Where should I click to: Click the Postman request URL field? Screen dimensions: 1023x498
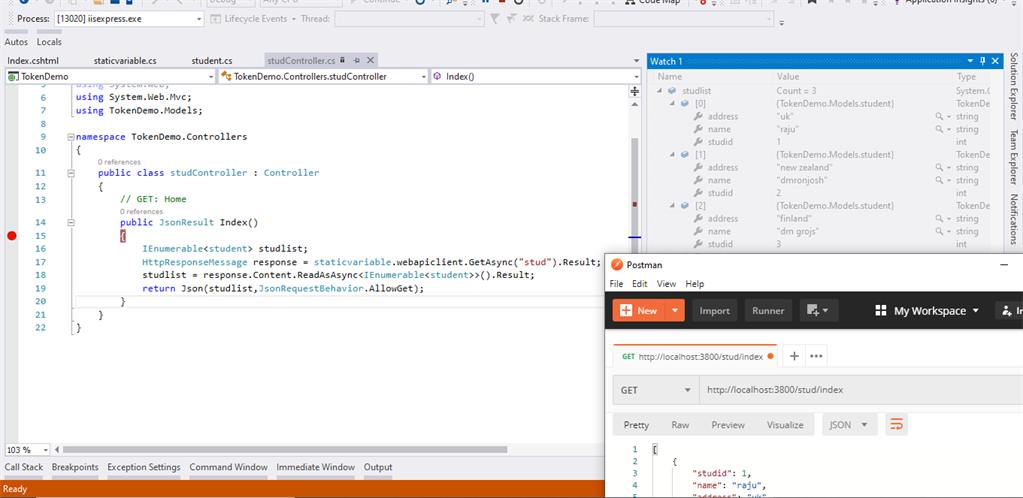tap(861, 390)
